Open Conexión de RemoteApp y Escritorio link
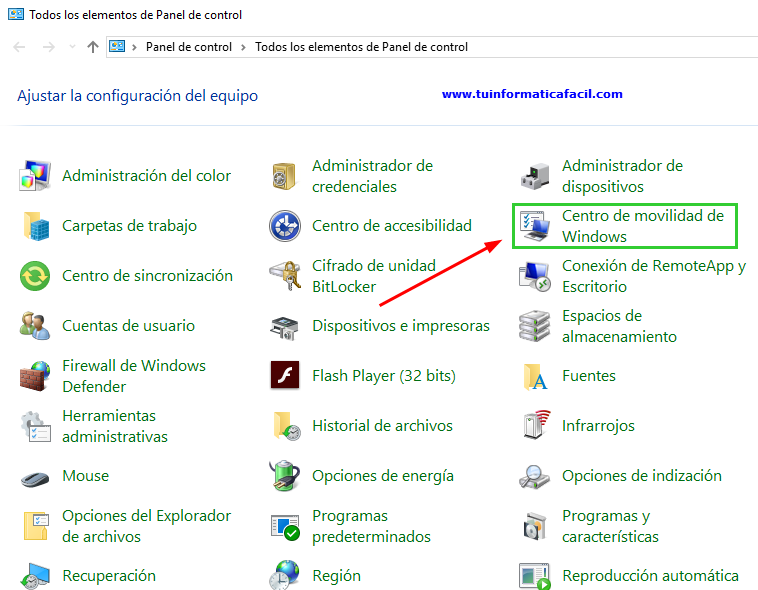758x590 pixels. coord(654,276)
